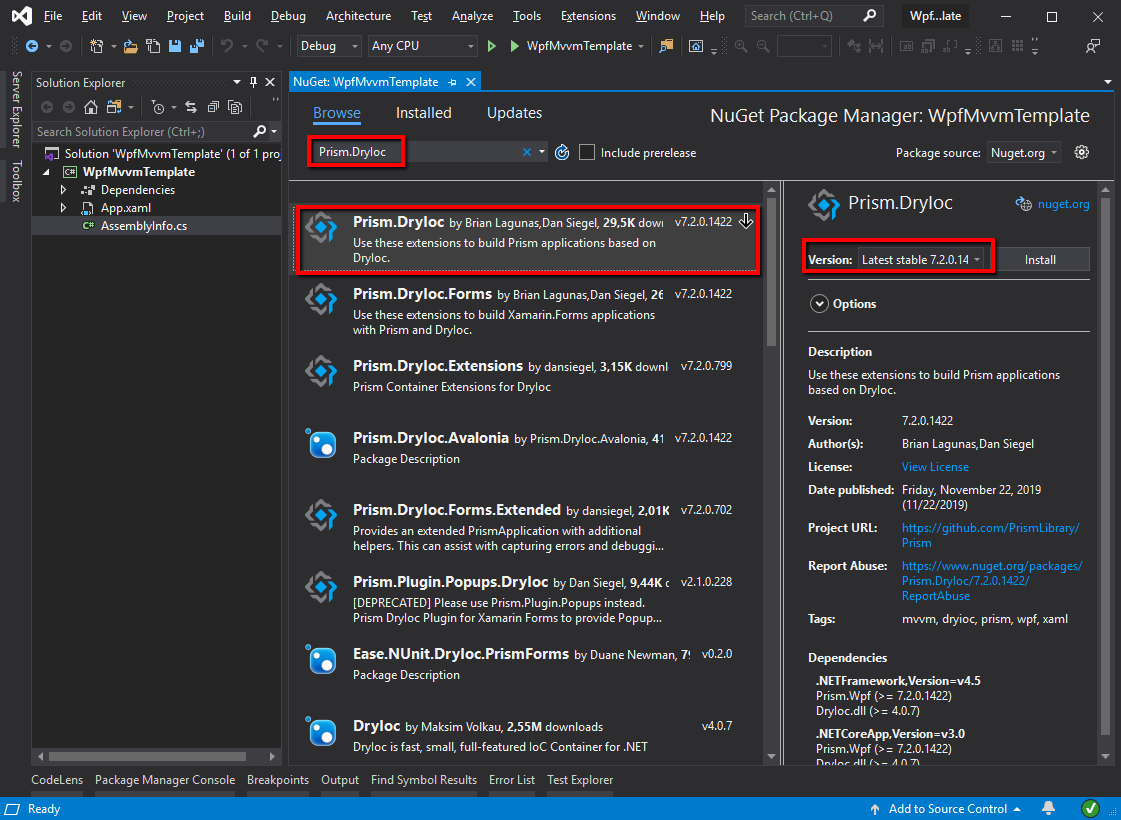Open the Debug configuration dropdown

point(328,46)
